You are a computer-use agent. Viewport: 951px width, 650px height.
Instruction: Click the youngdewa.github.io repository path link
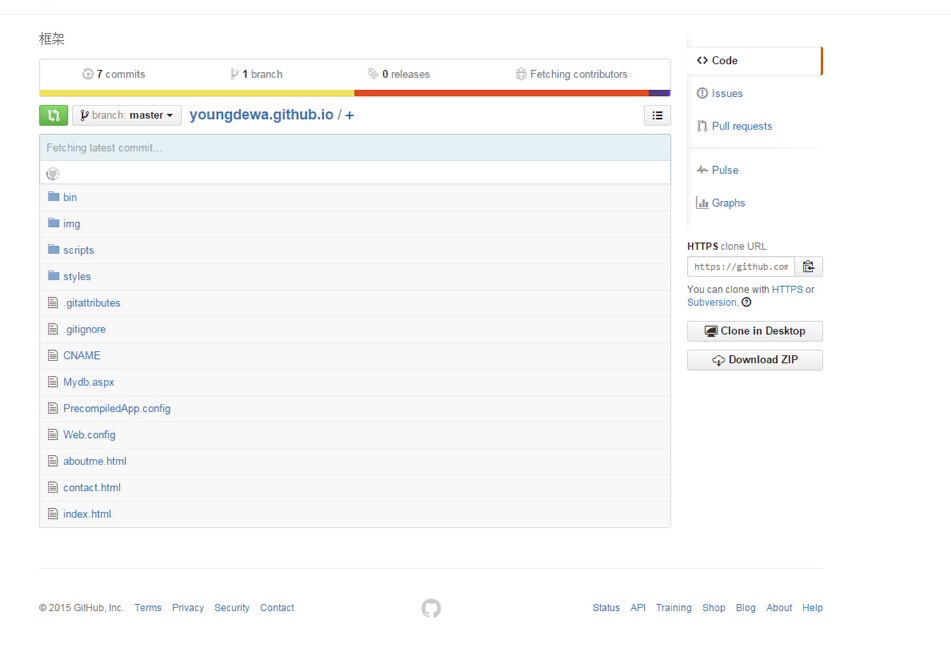pos(261,115)
